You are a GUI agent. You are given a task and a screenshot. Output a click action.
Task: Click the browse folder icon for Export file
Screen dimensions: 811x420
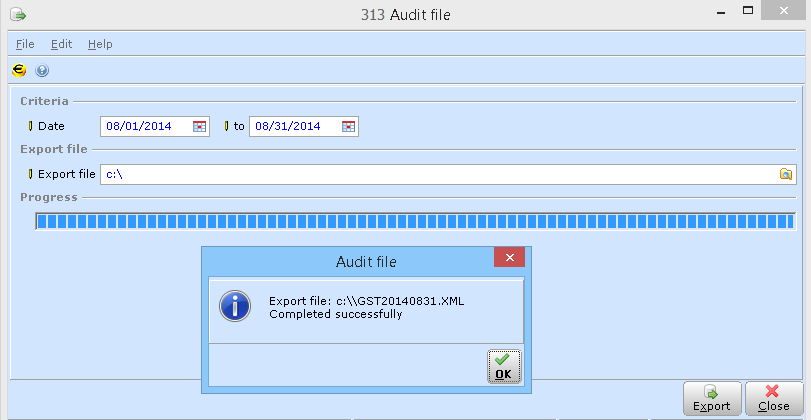(786, 174)
